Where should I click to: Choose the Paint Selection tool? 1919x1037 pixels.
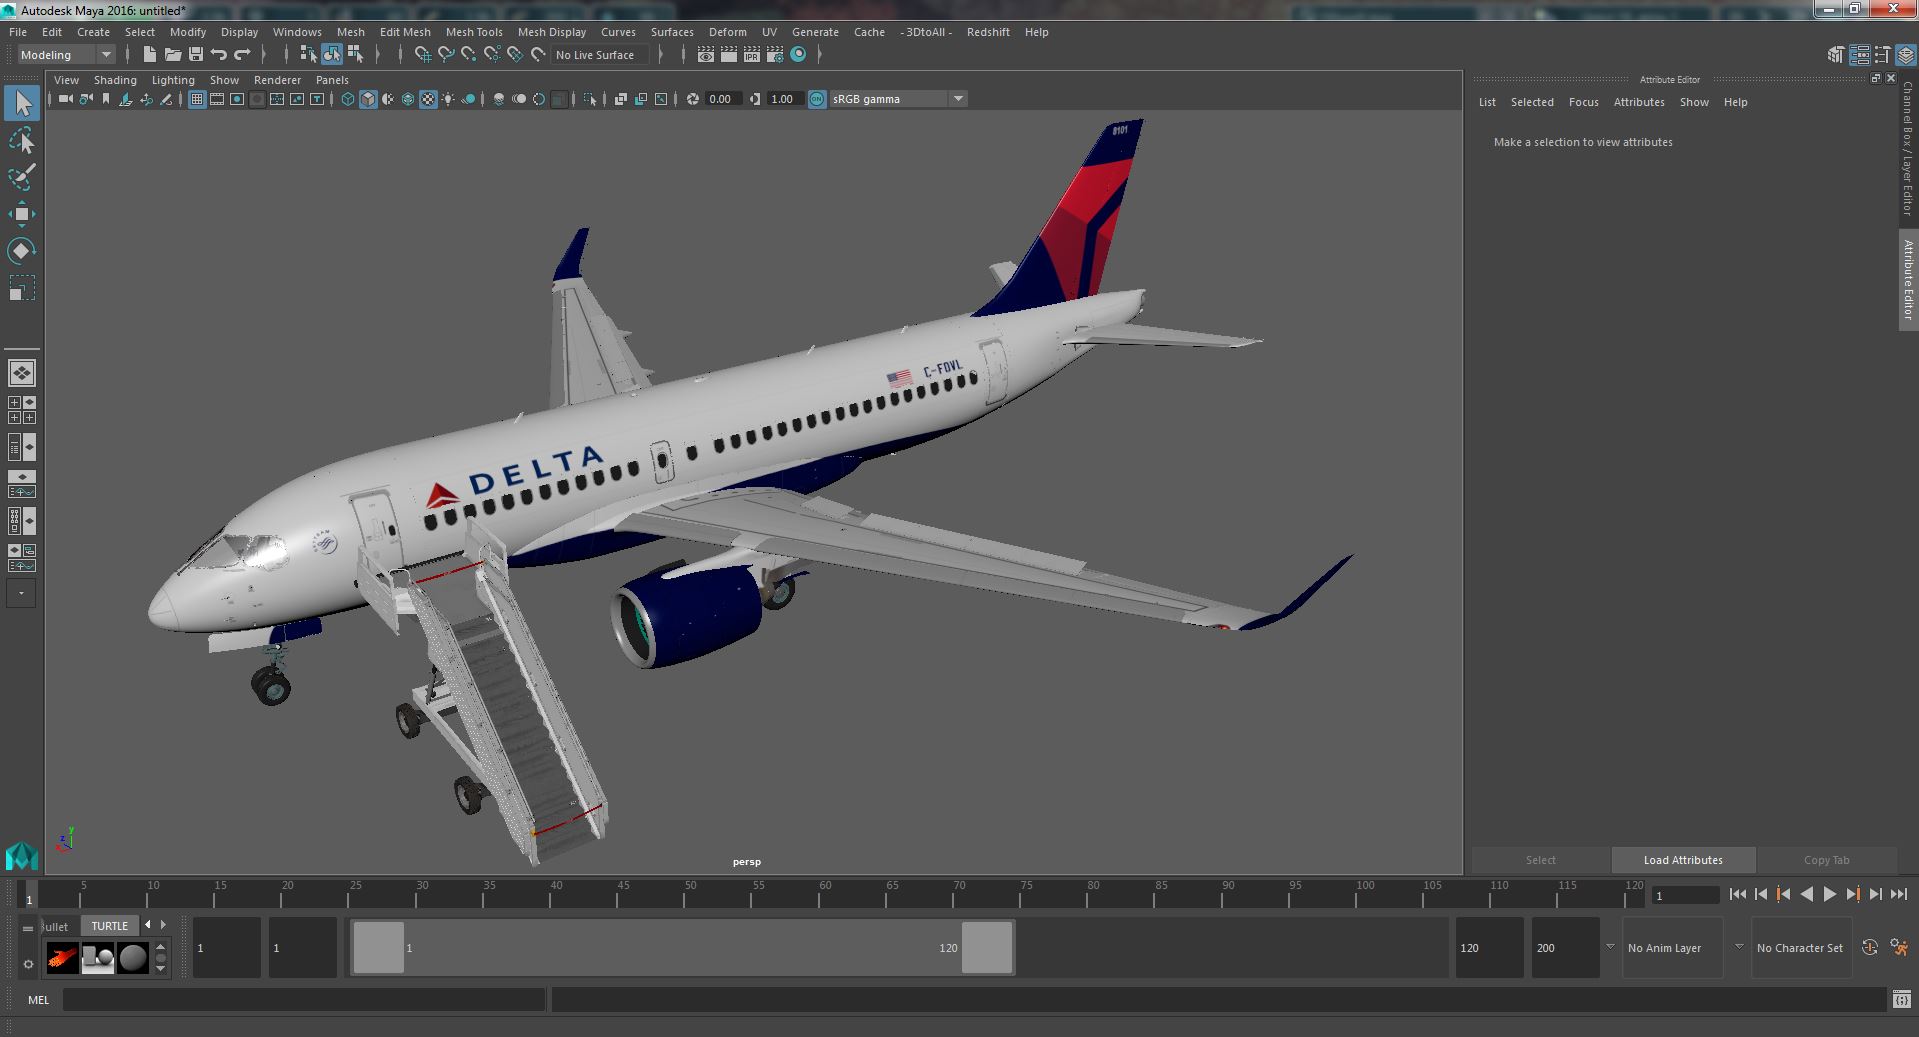22,177
